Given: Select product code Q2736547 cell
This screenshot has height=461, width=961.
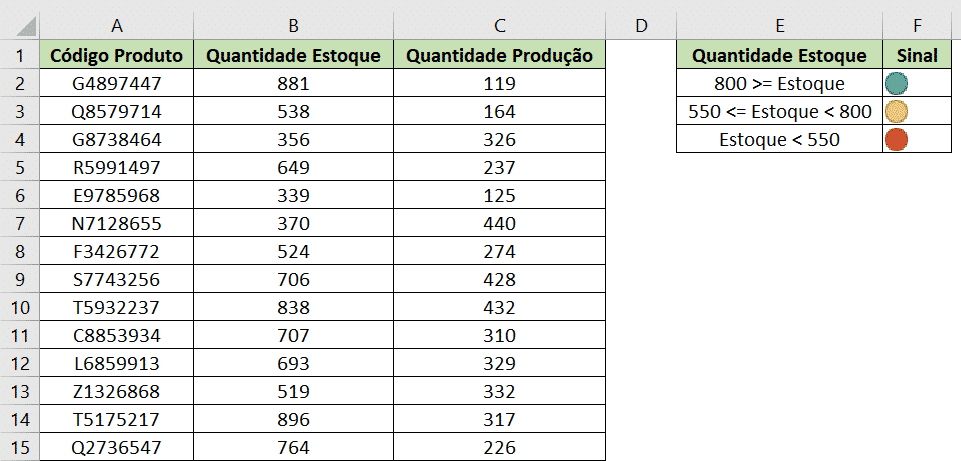Looking at the screenshot, I should tap(117, 447).
